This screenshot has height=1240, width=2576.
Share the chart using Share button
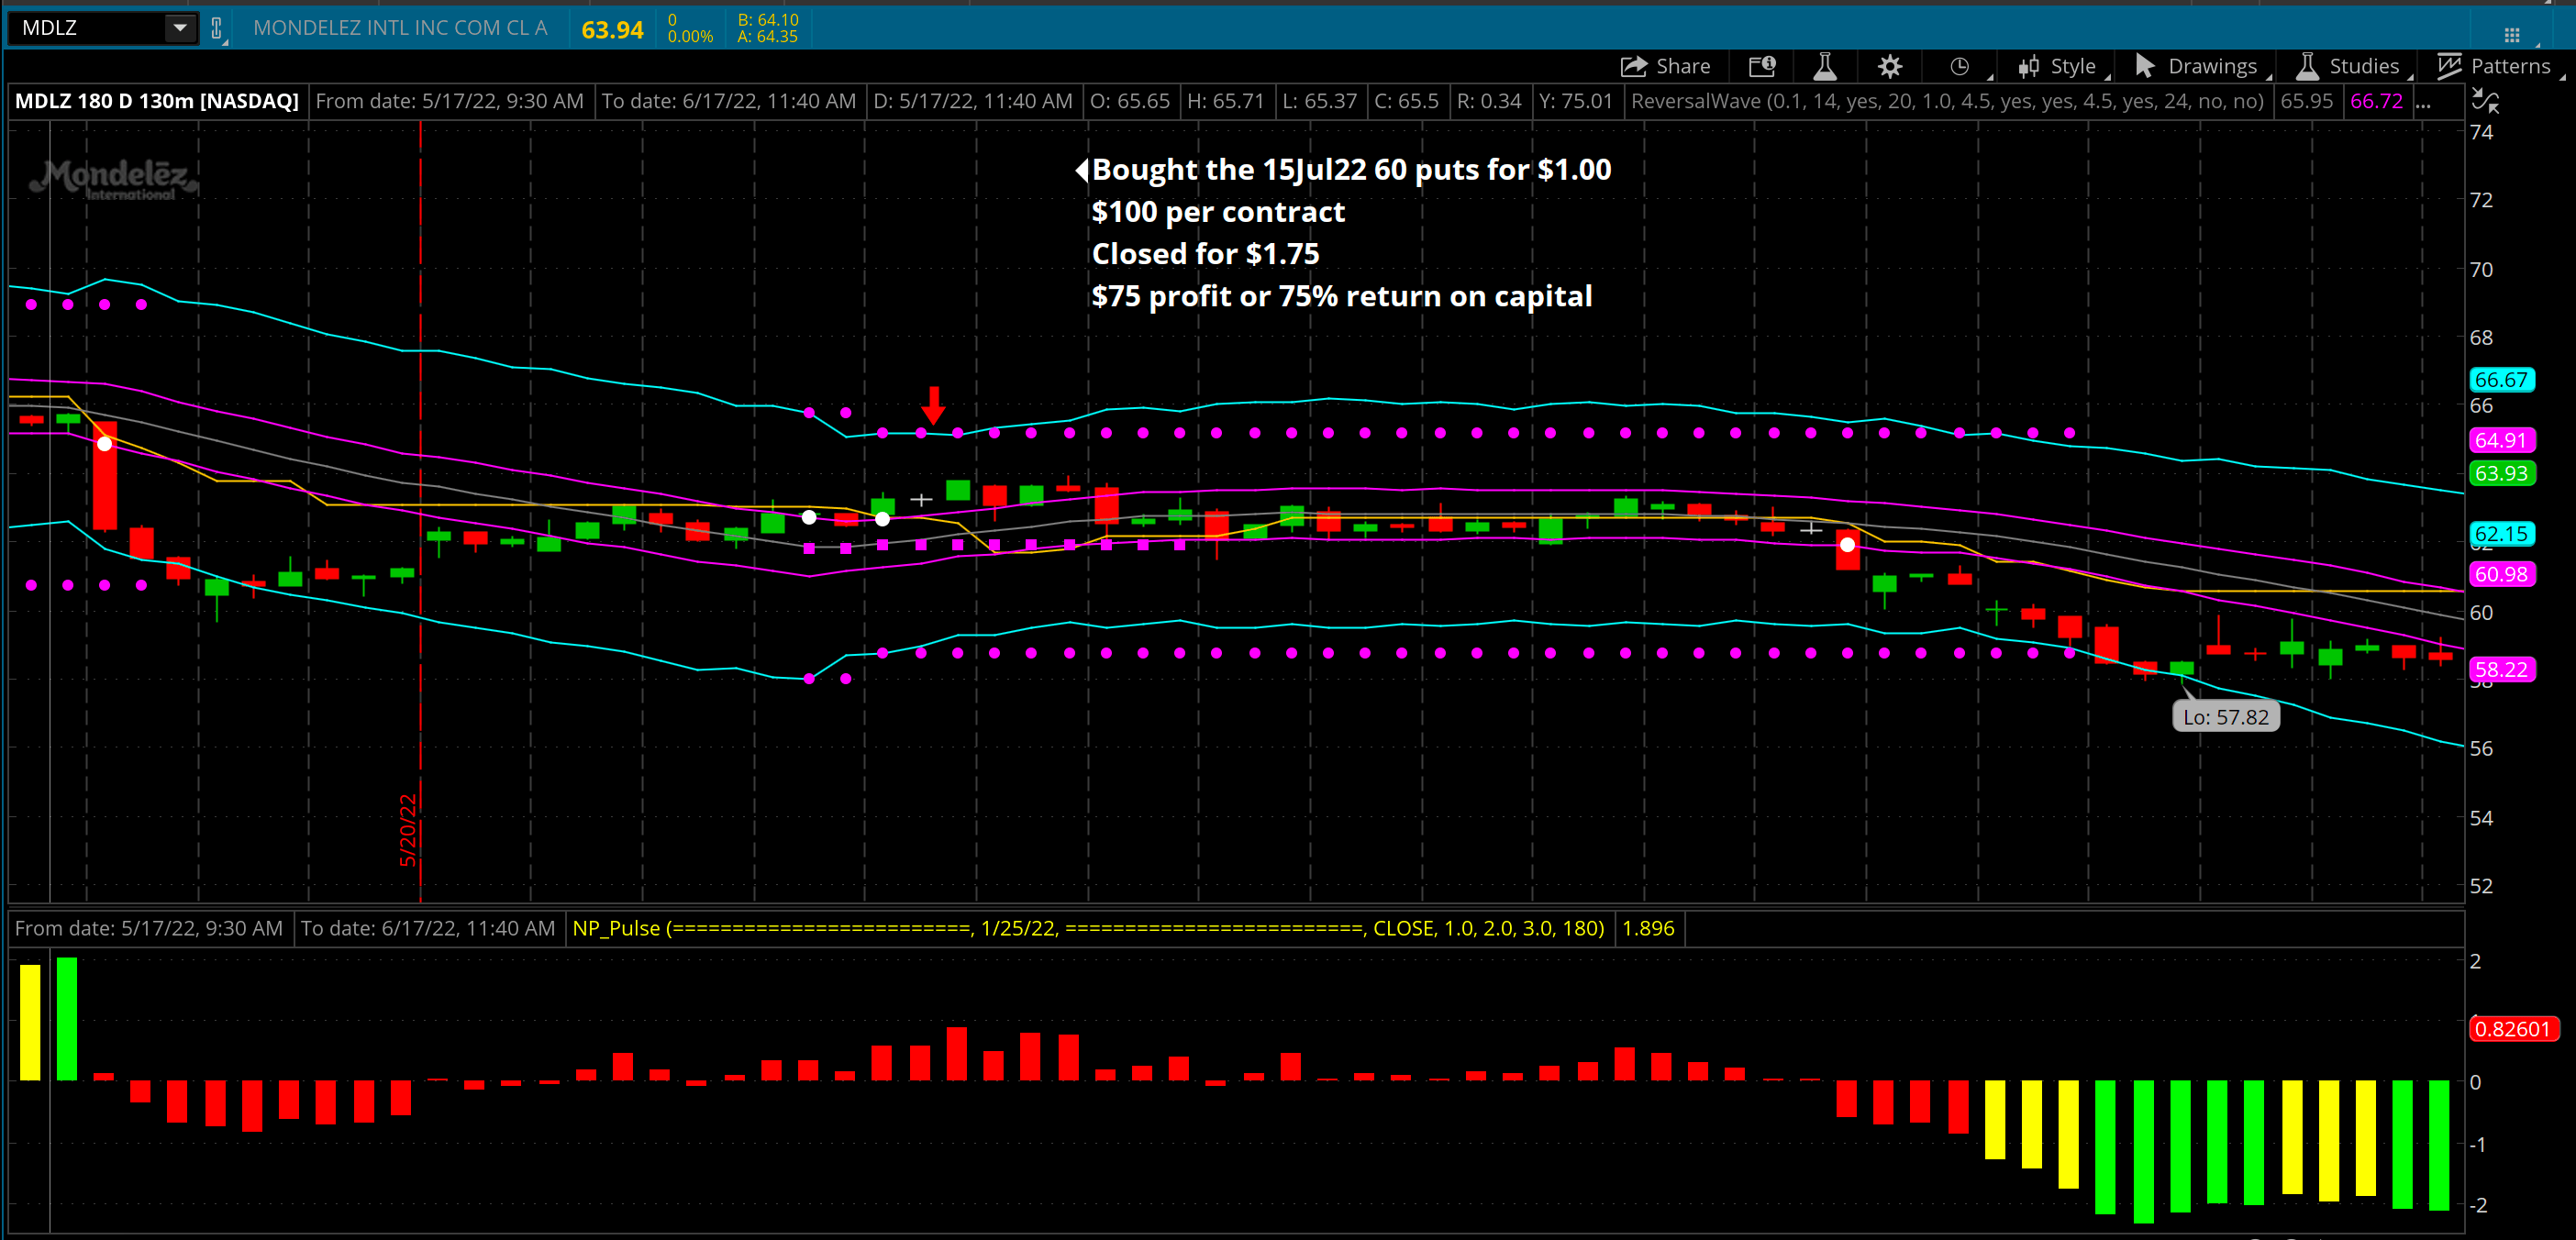pyautogui.click(x=1665, y=66)
